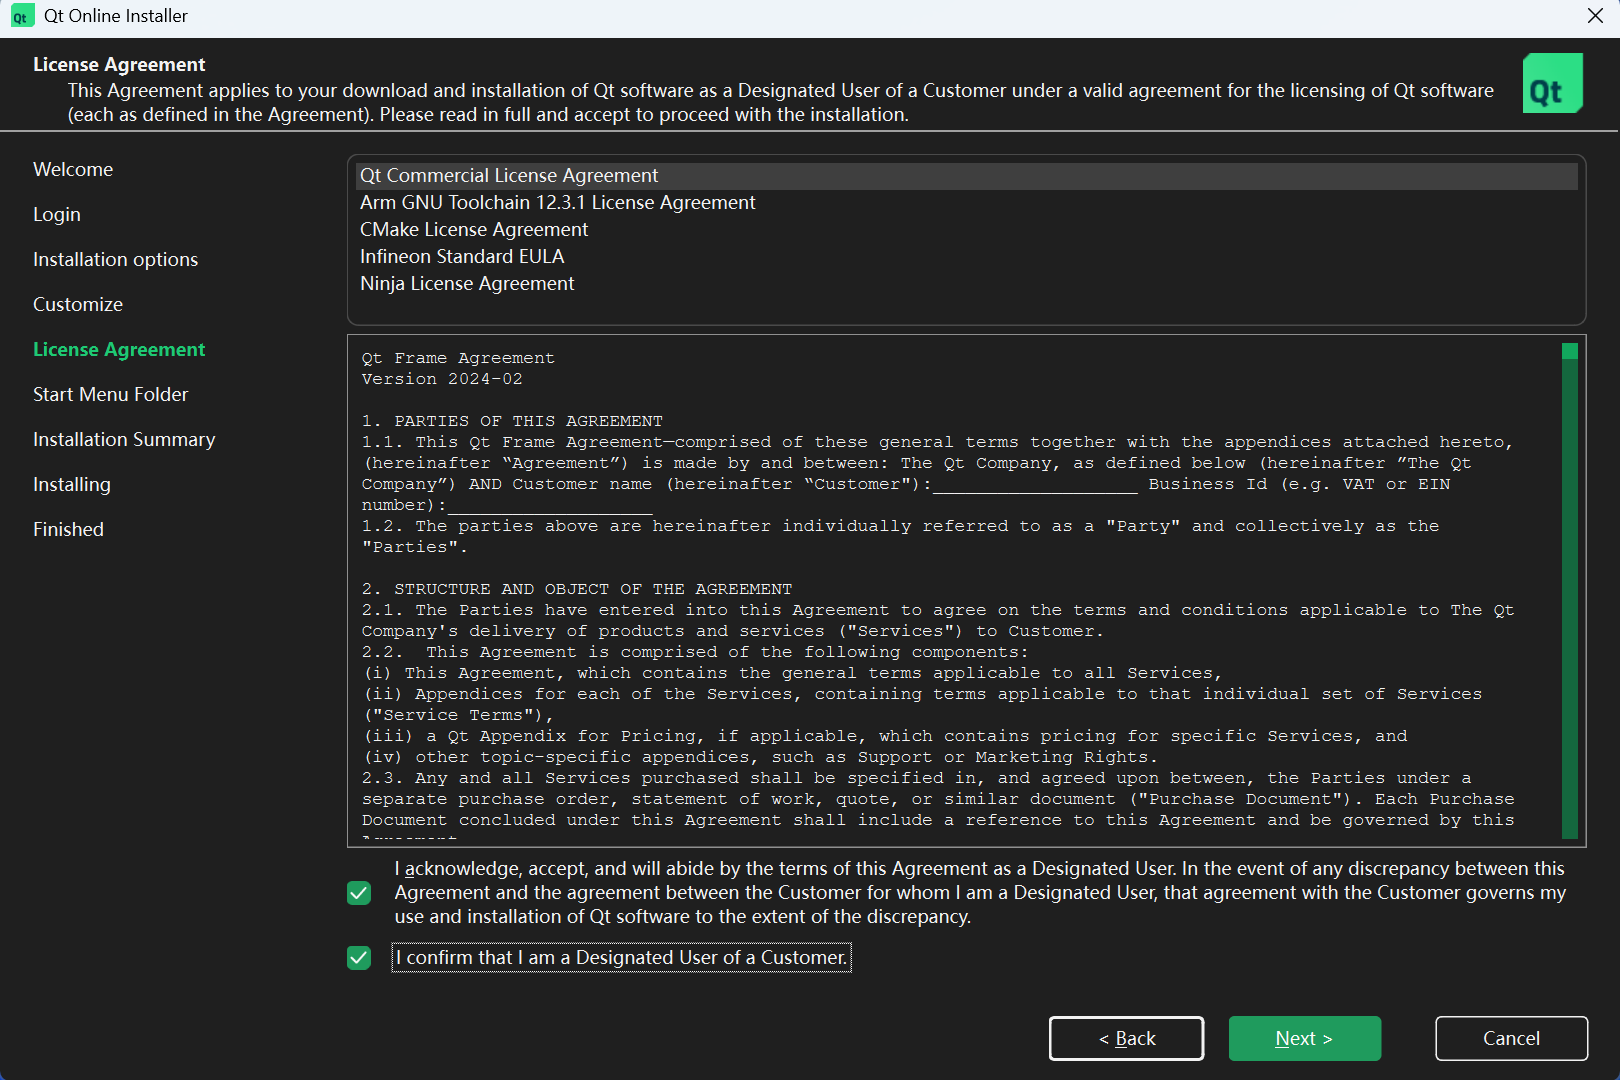Close the Qt Online Installer window
Screen dimensions: 1620x1080
1595,16
